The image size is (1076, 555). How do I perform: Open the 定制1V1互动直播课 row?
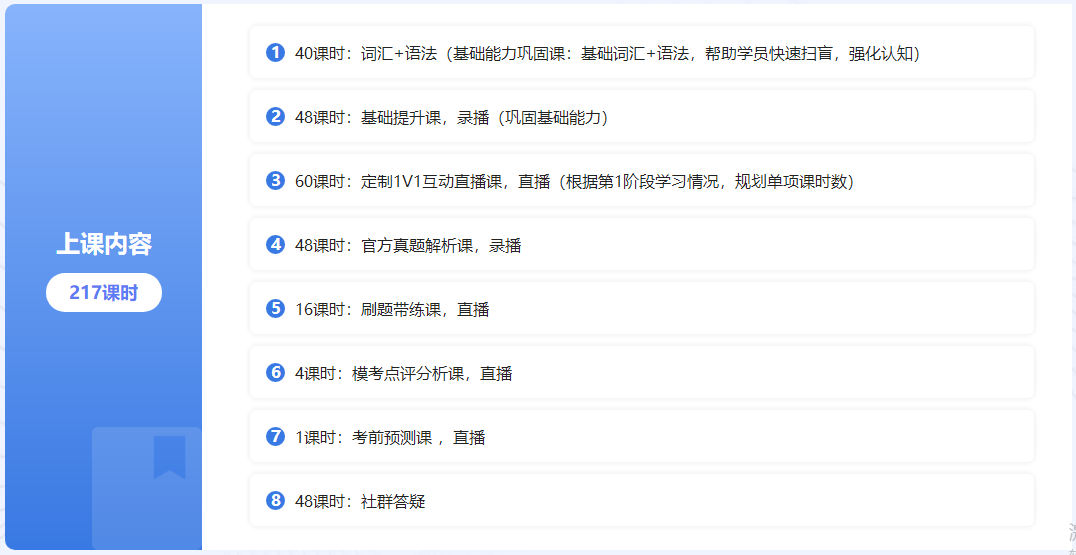641,181
